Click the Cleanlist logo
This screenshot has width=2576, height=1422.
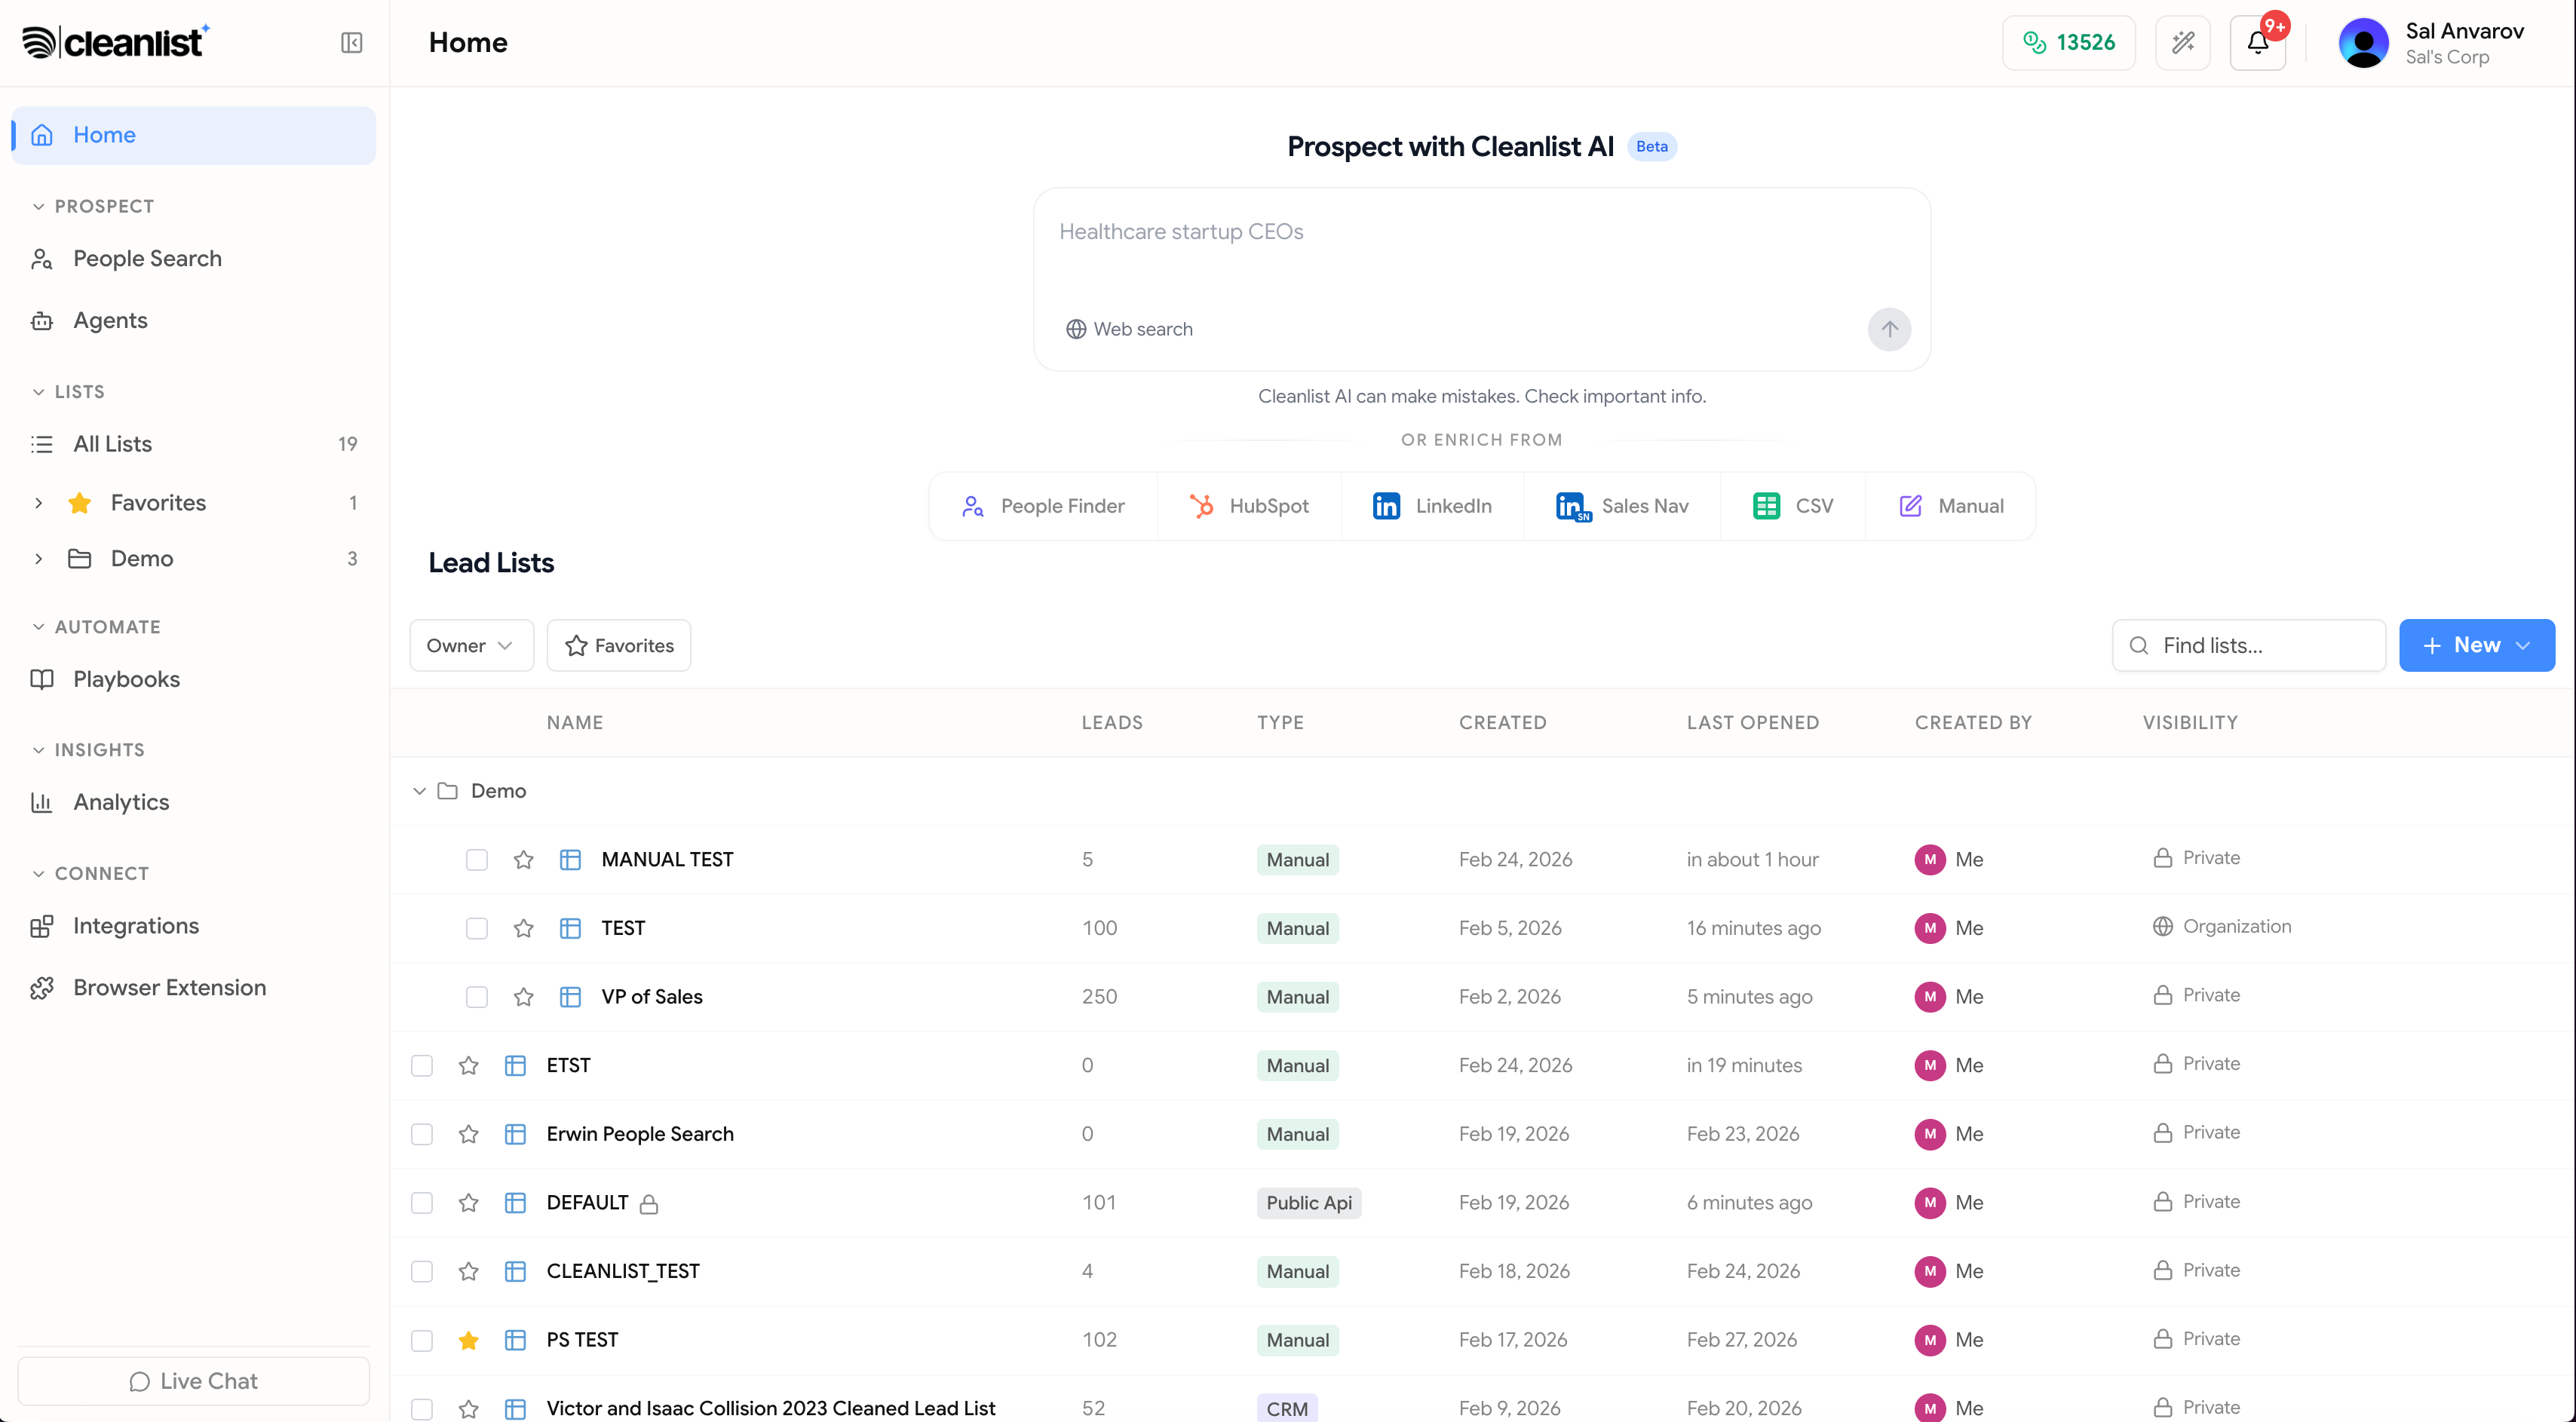click(x=116, y=42)
